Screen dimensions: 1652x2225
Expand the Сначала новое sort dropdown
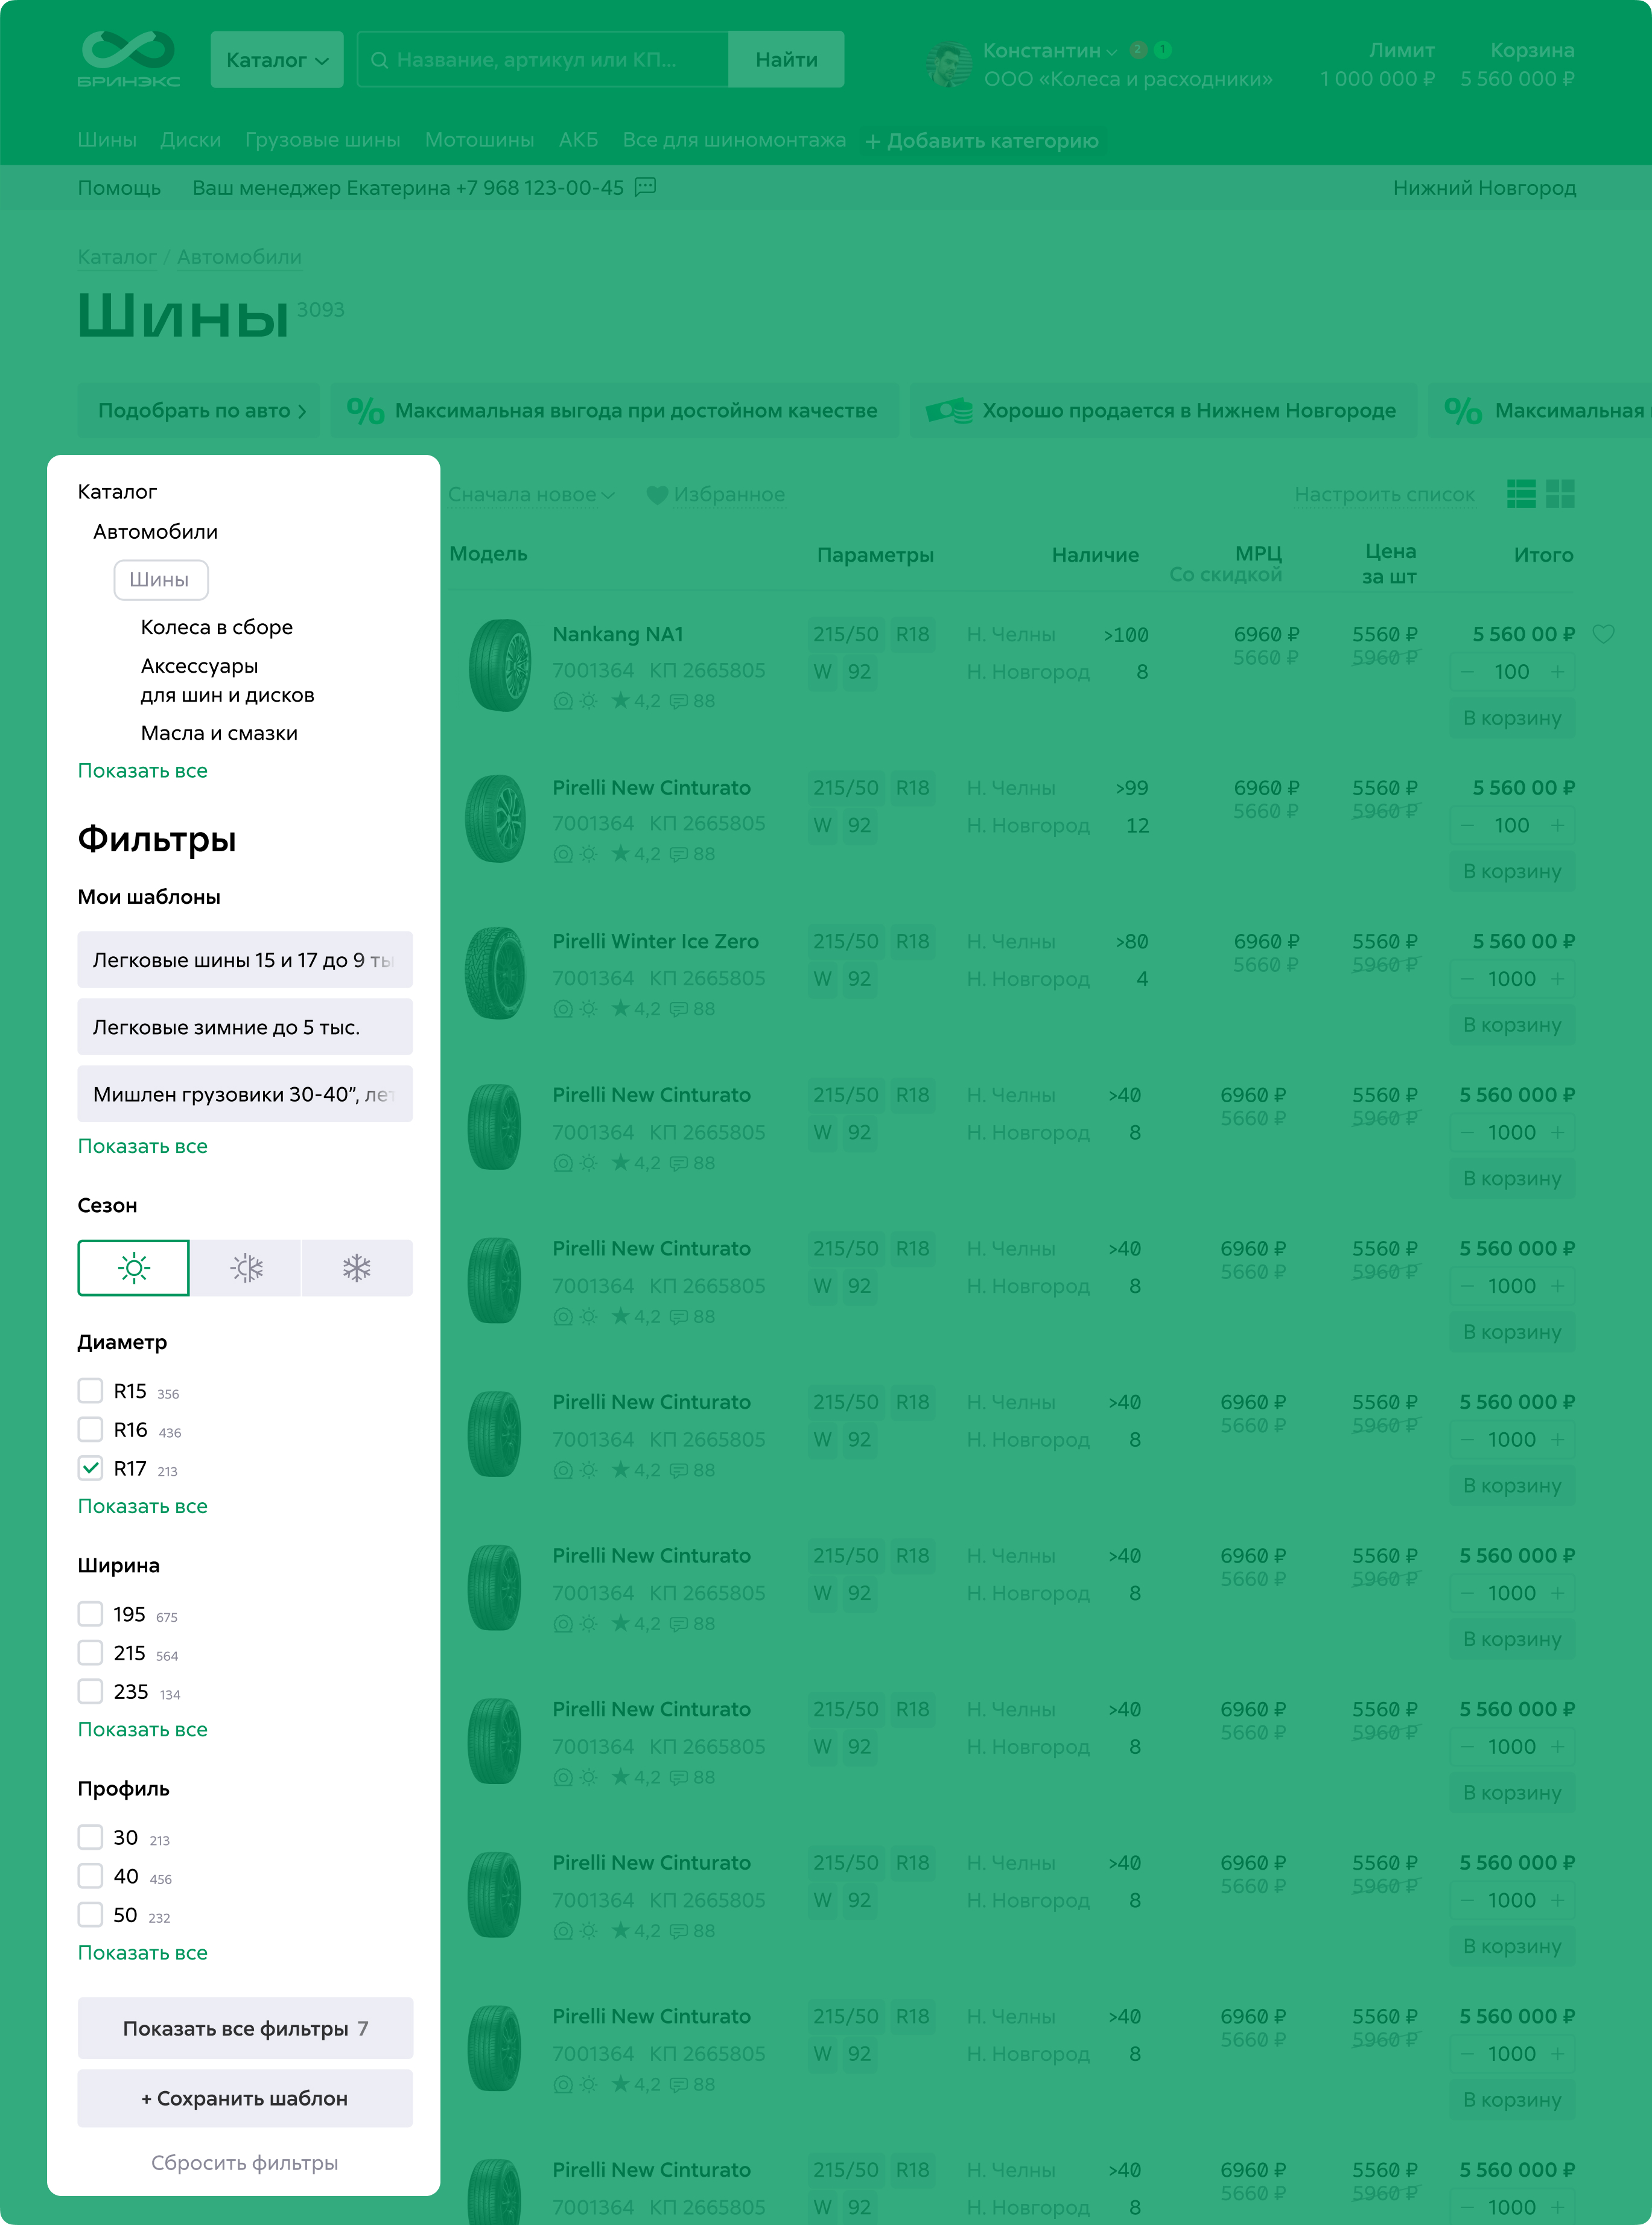[531, 495]
